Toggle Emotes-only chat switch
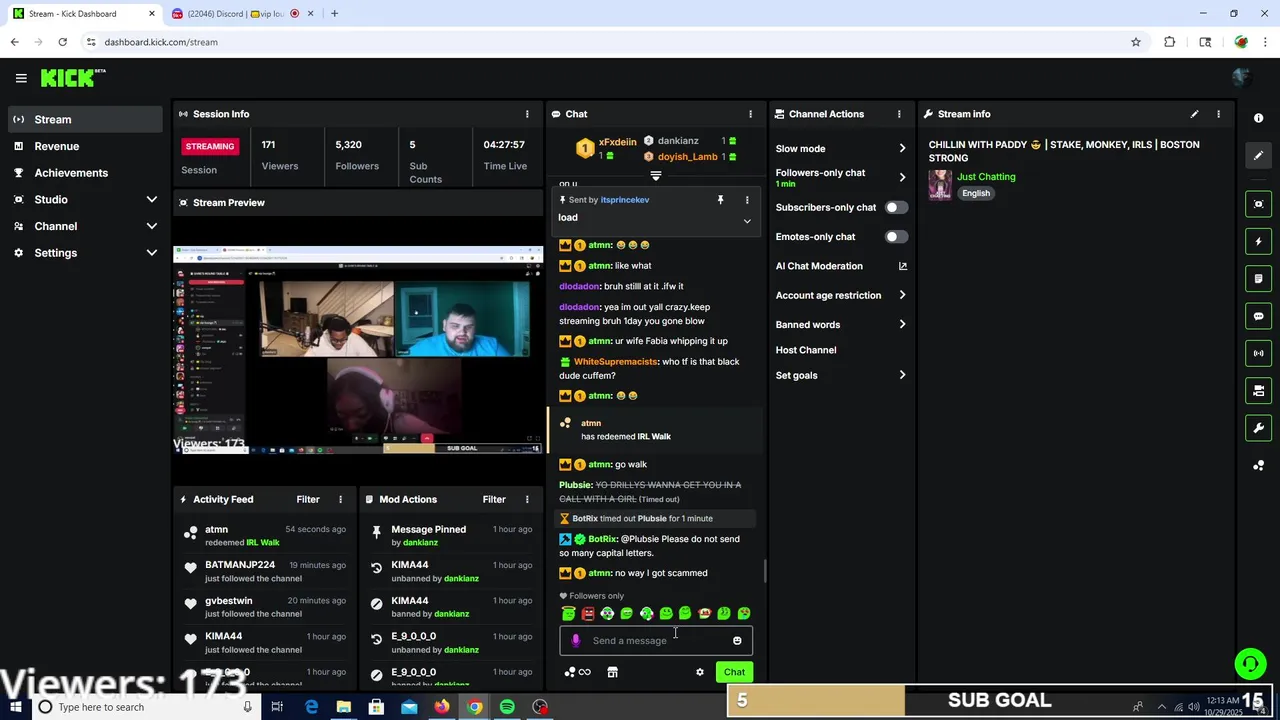Screen dimensions: 1280x720 click(x=896, y=237)
